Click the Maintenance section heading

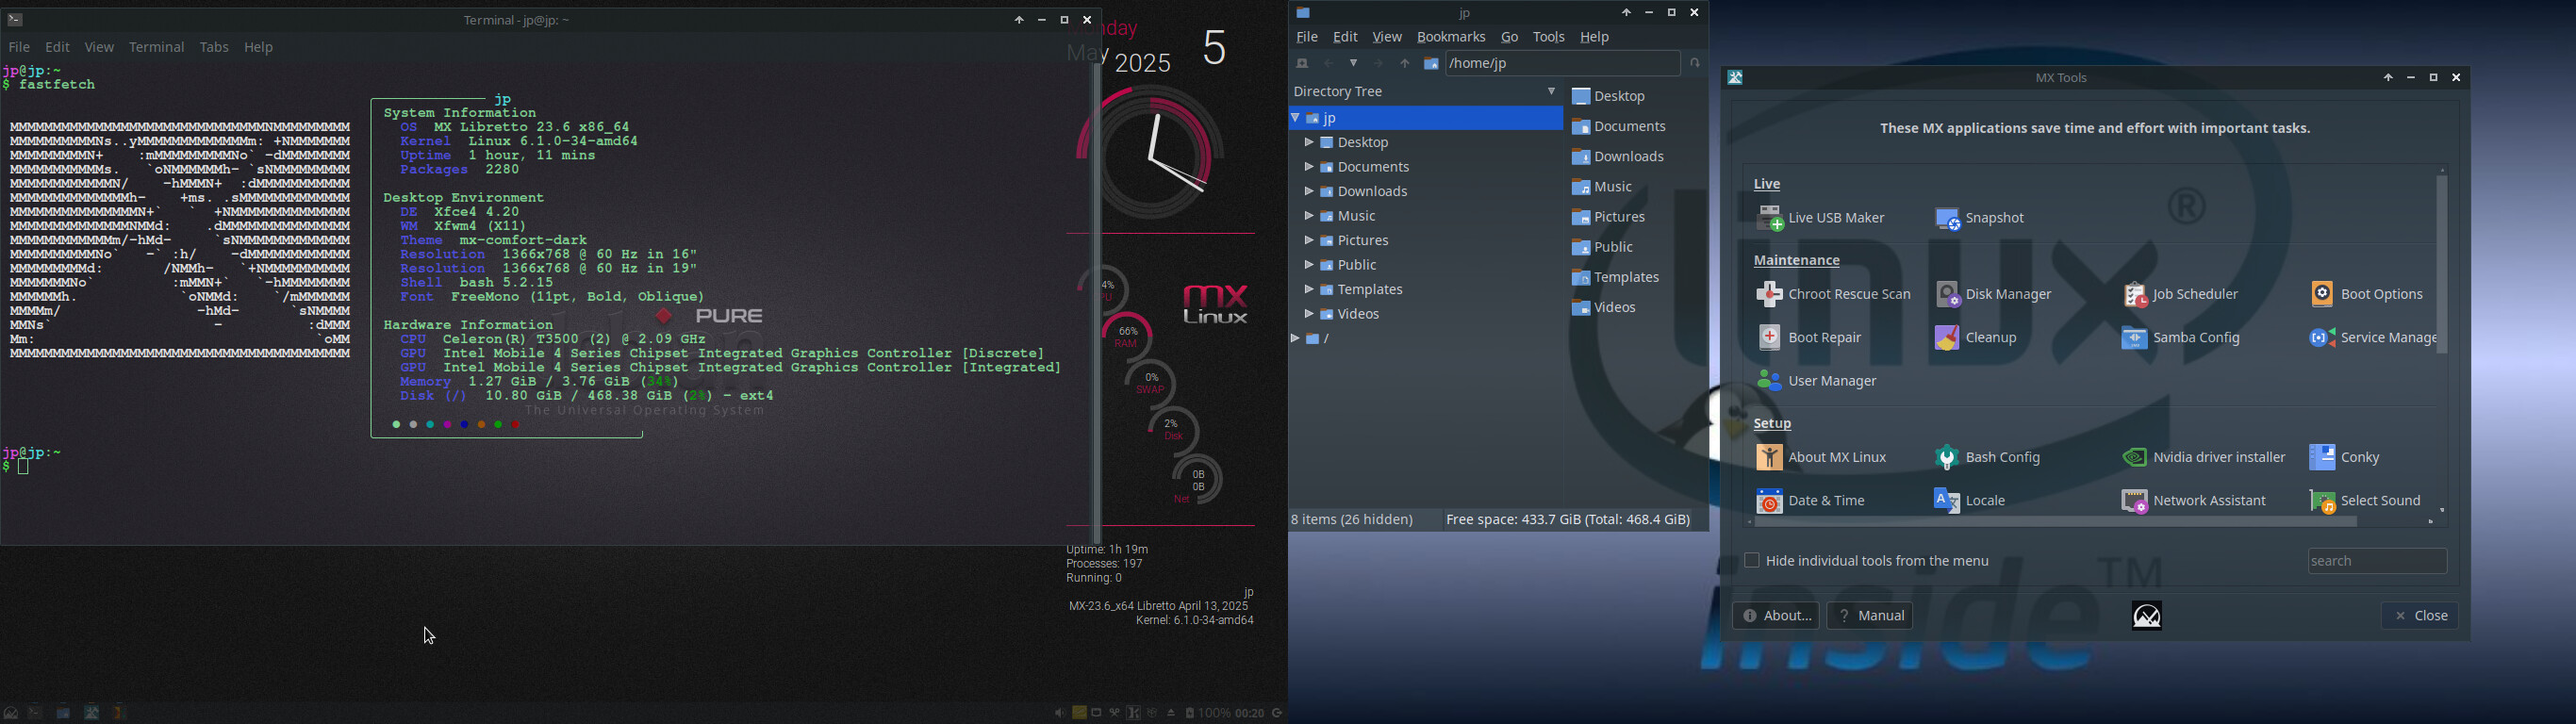coord(1797,261)
